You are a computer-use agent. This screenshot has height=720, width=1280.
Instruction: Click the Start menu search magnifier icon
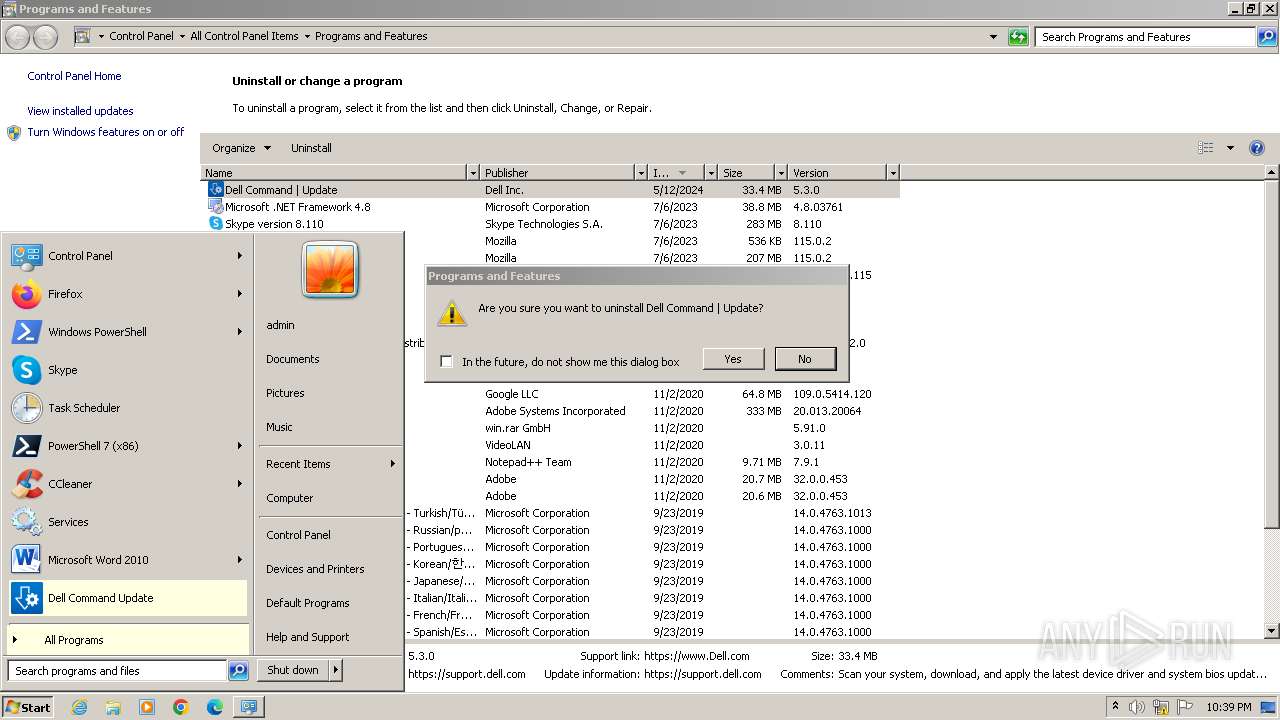238,671
